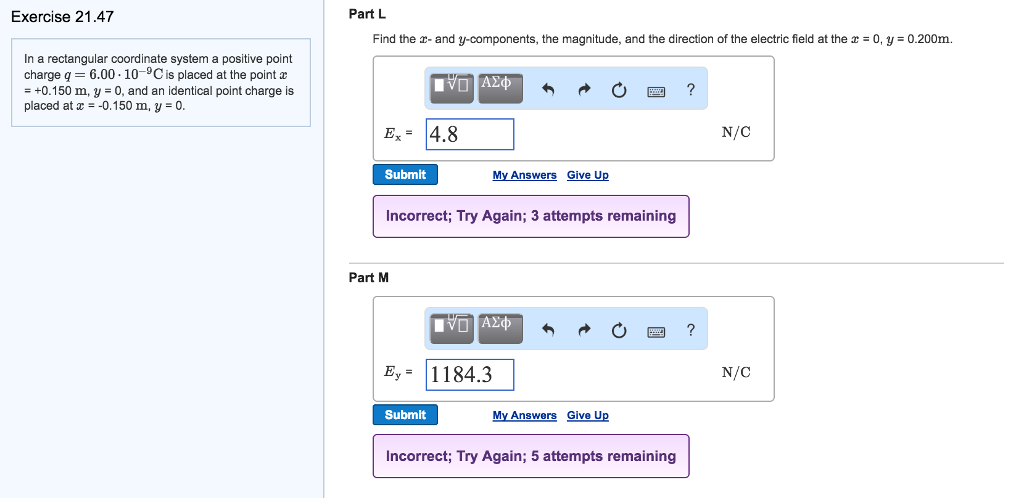Show keyboard shortcuts in Part M toolbar
1024x498 pixels.
click(656, 332)
